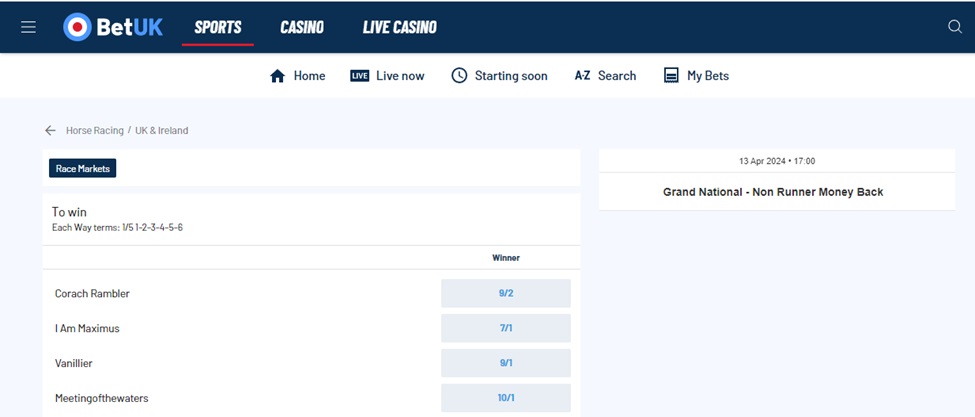
Task: Click the Home house icon
Action: click(x=278, y=76)
